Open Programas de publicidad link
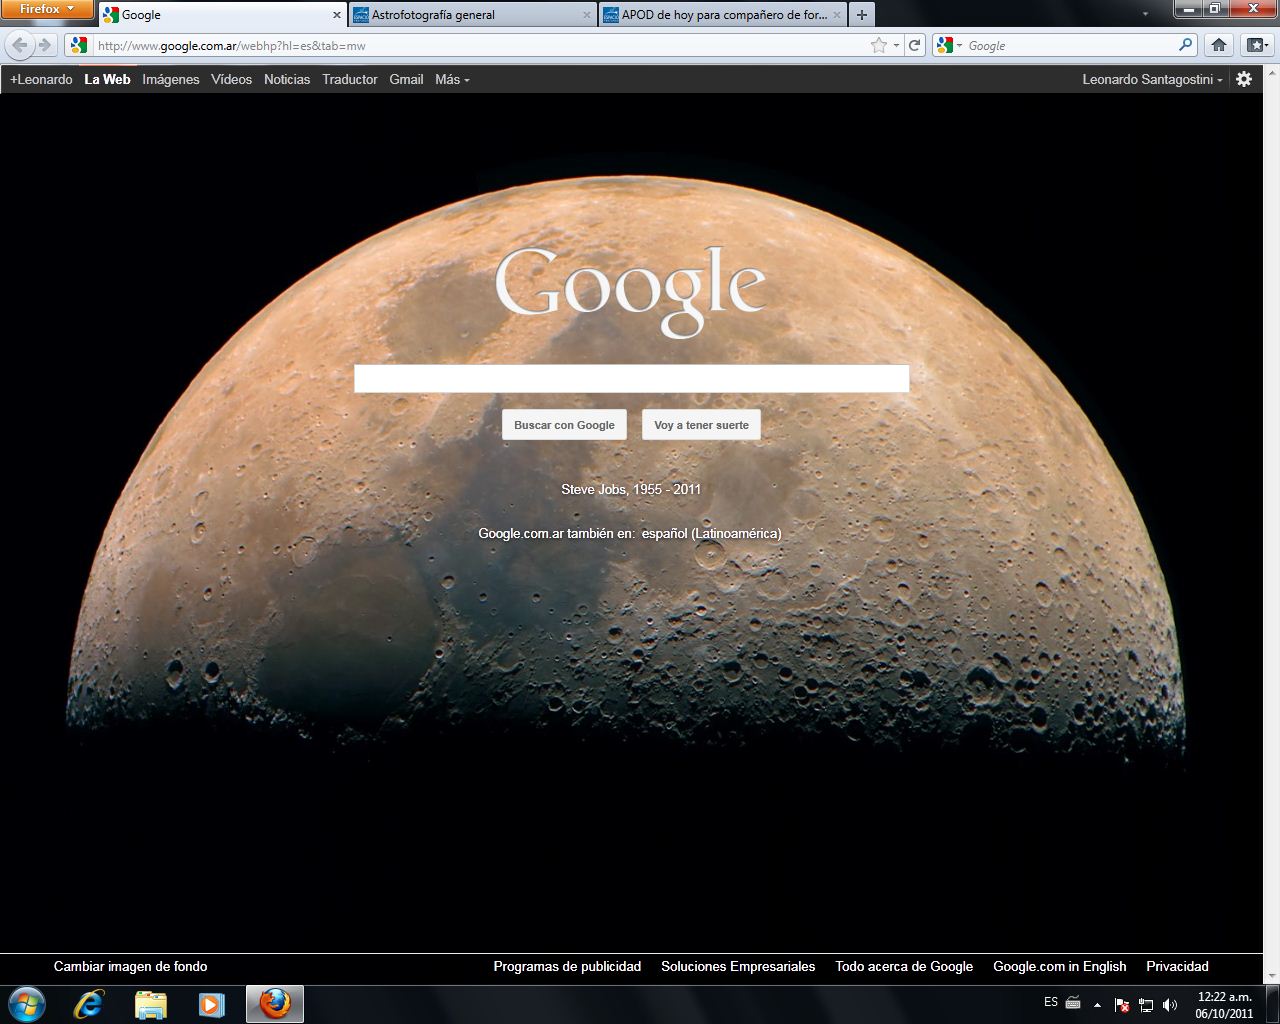The width and height of the screenshot is (1280, 1024). pyautogui.click(x=567, y=966)
